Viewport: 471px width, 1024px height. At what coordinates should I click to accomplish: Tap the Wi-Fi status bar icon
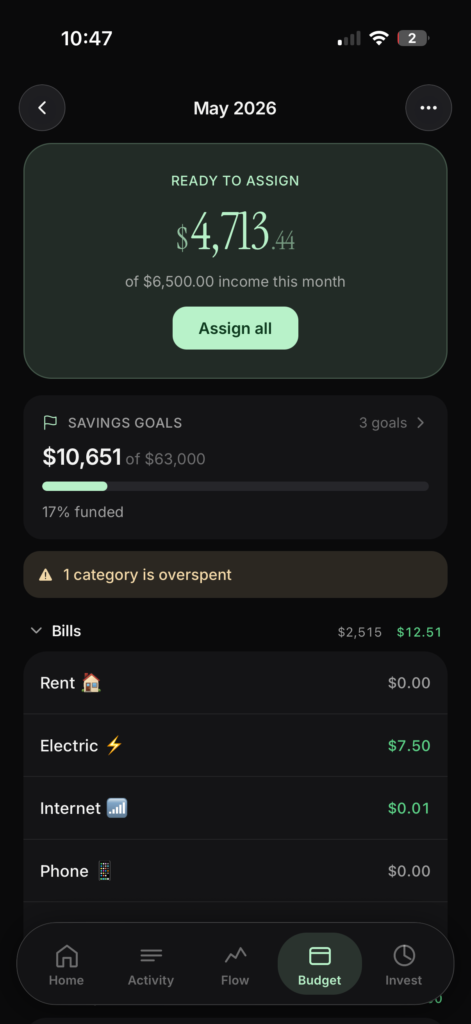(x=378, y=39)
